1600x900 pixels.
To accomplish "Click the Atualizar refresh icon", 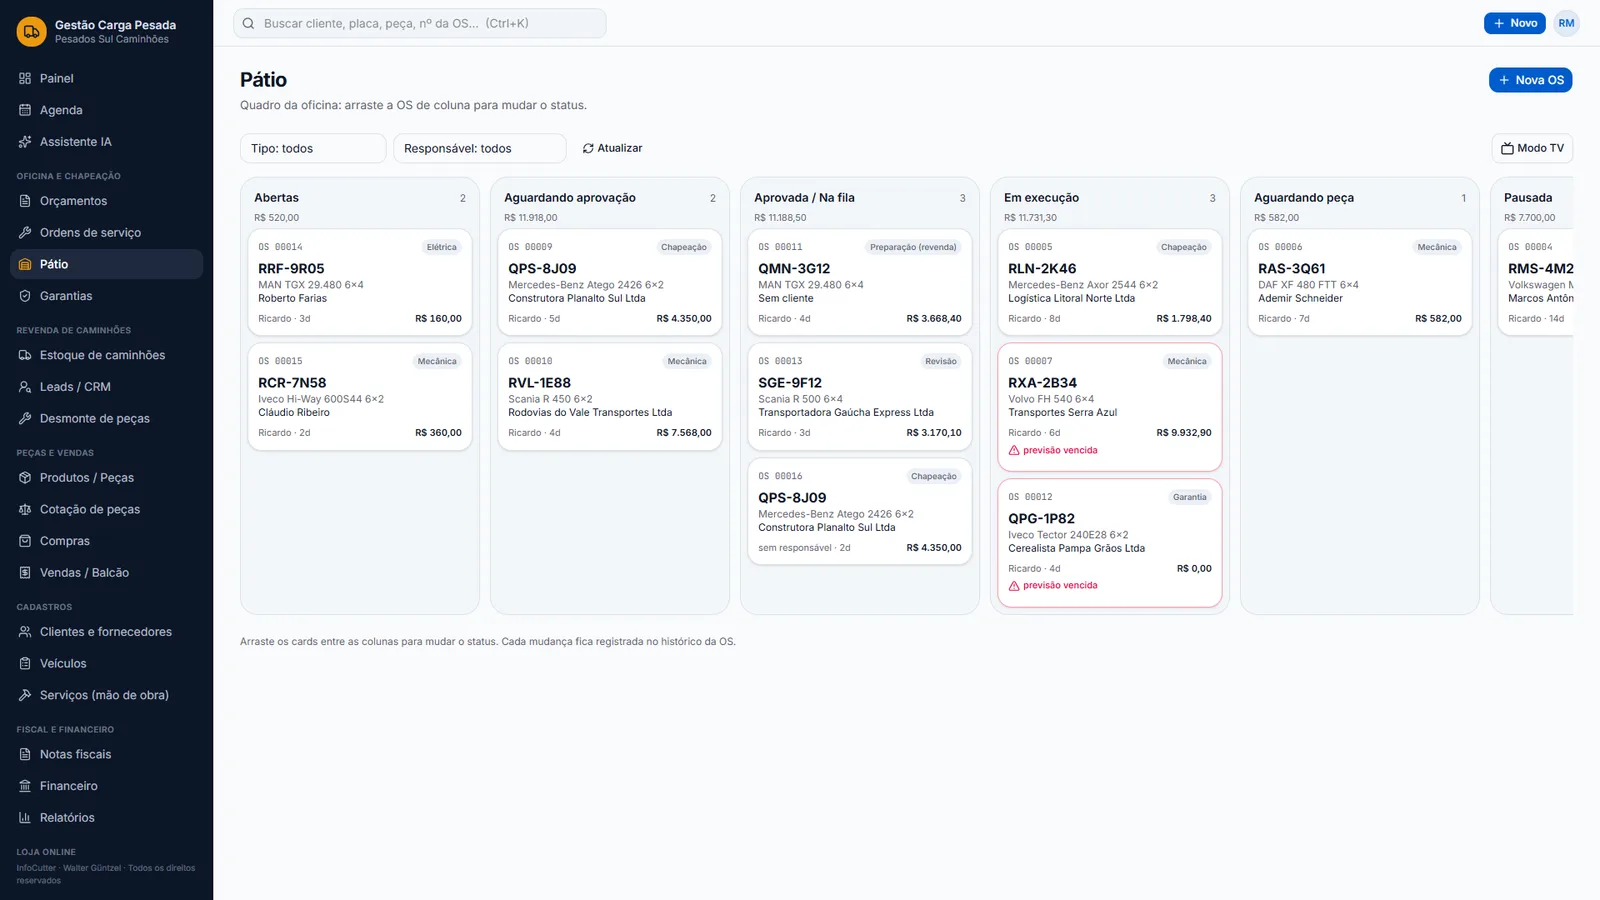I will click(588, 148).
